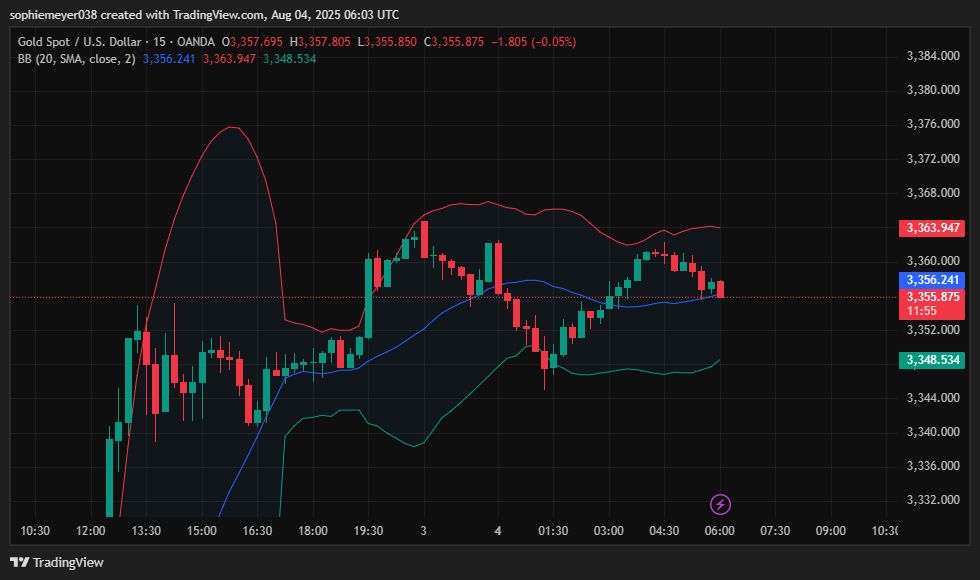The image size is (980, 580).
Task: Click the green BB lower value in the legend
Action: point(289,59)
